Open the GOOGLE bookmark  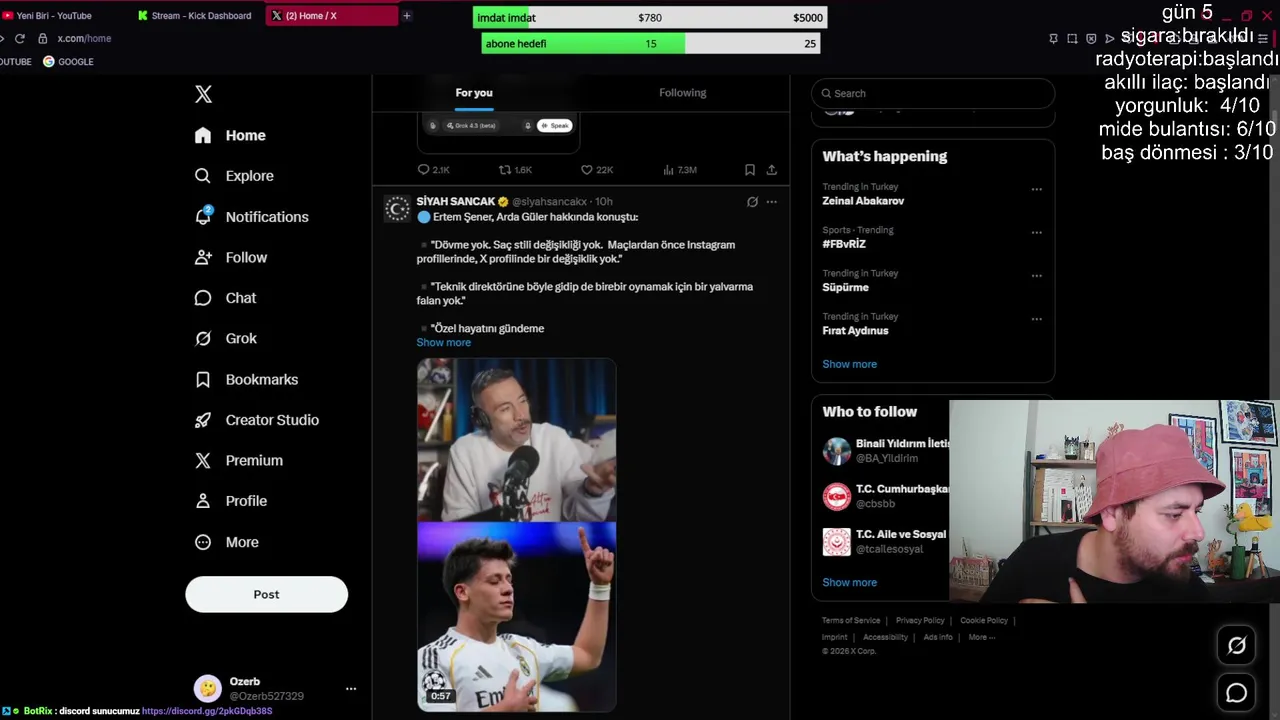(68, 62)
